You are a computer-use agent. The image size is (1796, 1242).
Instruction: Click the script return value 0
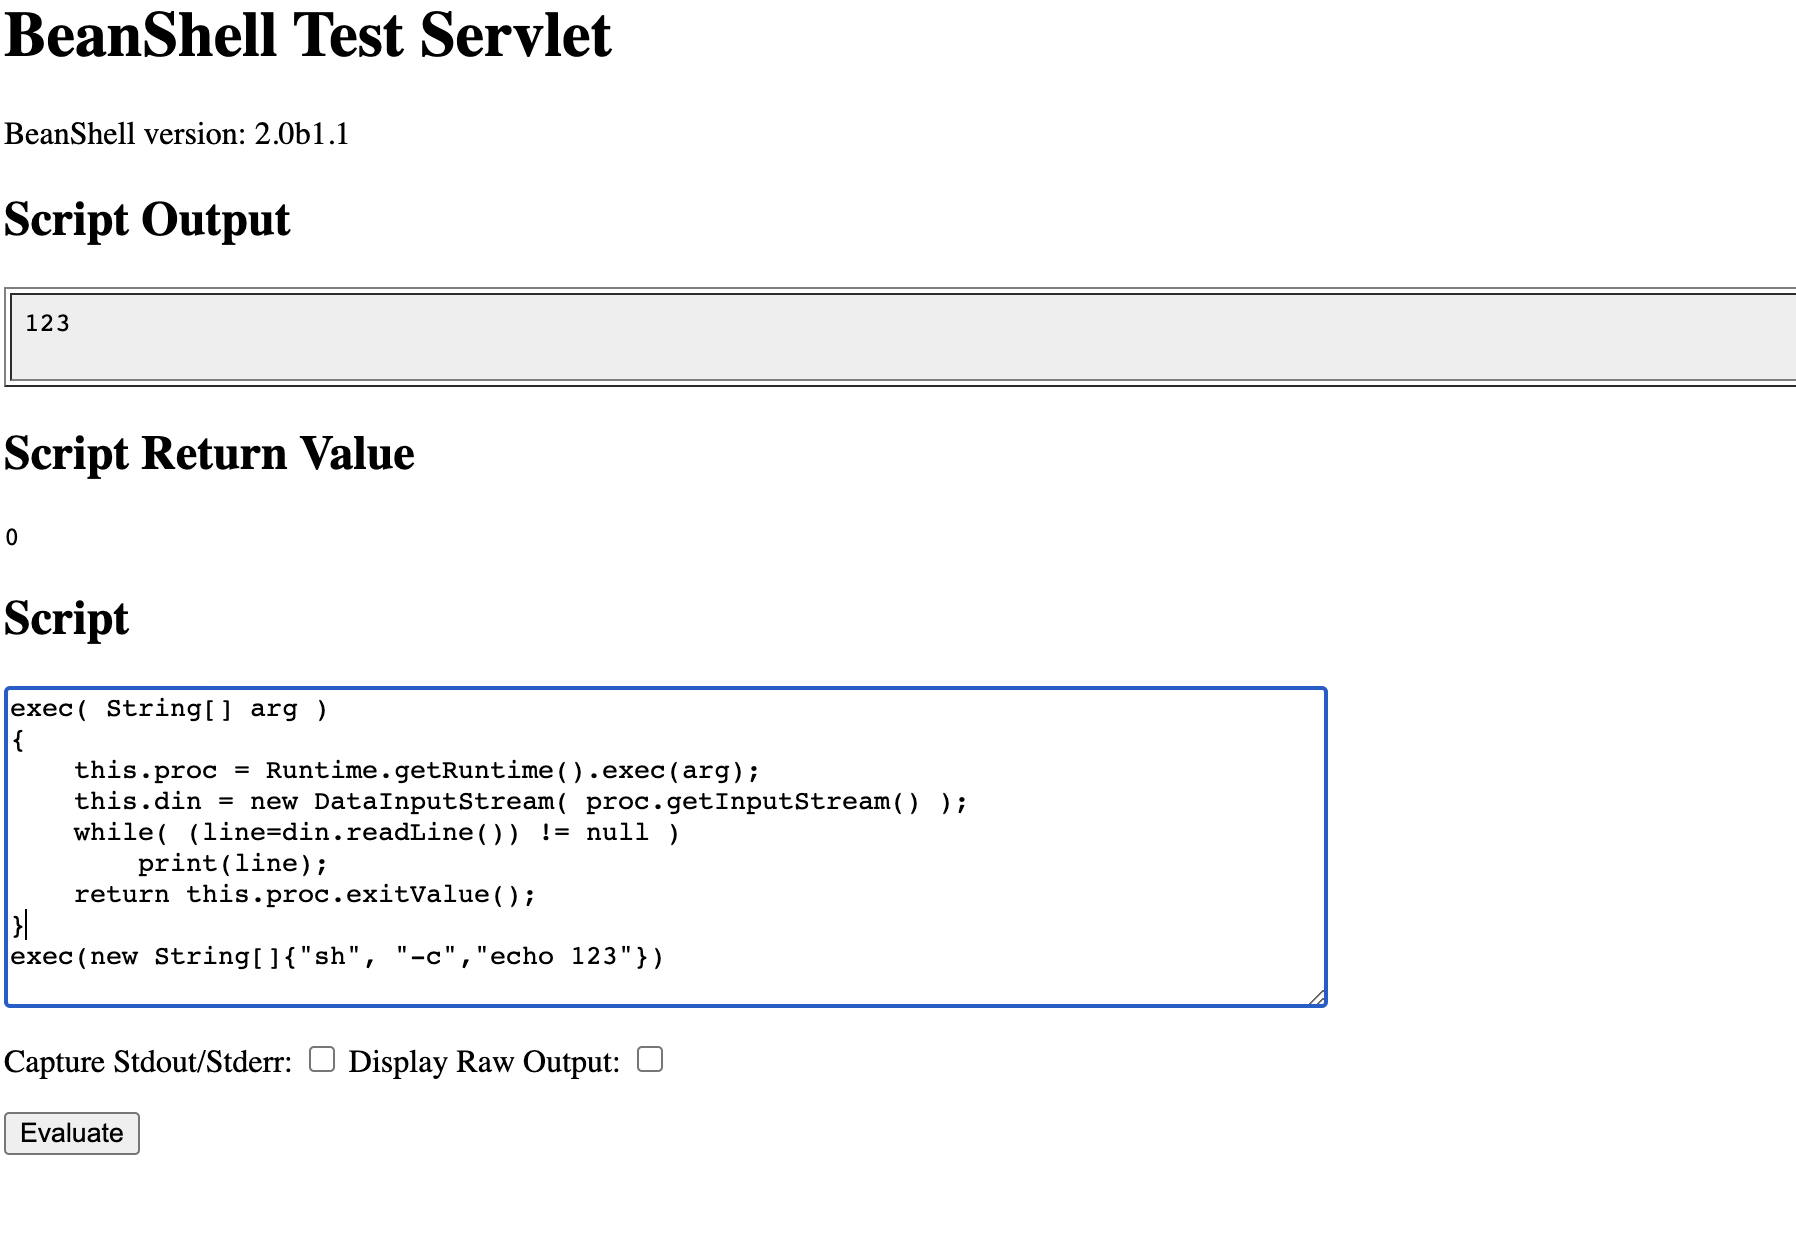click(x=12, y=538)
